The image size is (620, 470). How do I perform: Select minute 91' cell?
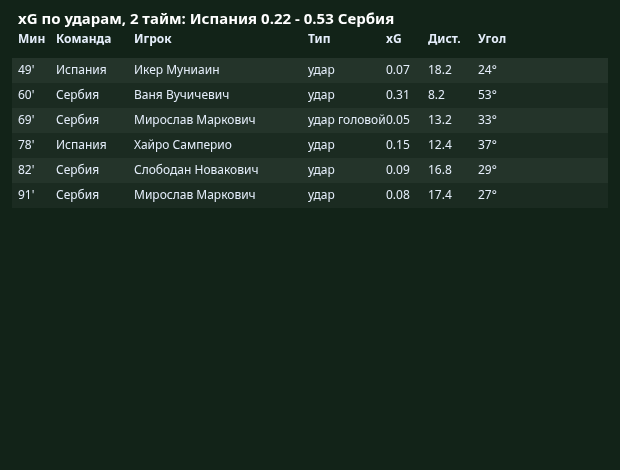coord(26,195)
